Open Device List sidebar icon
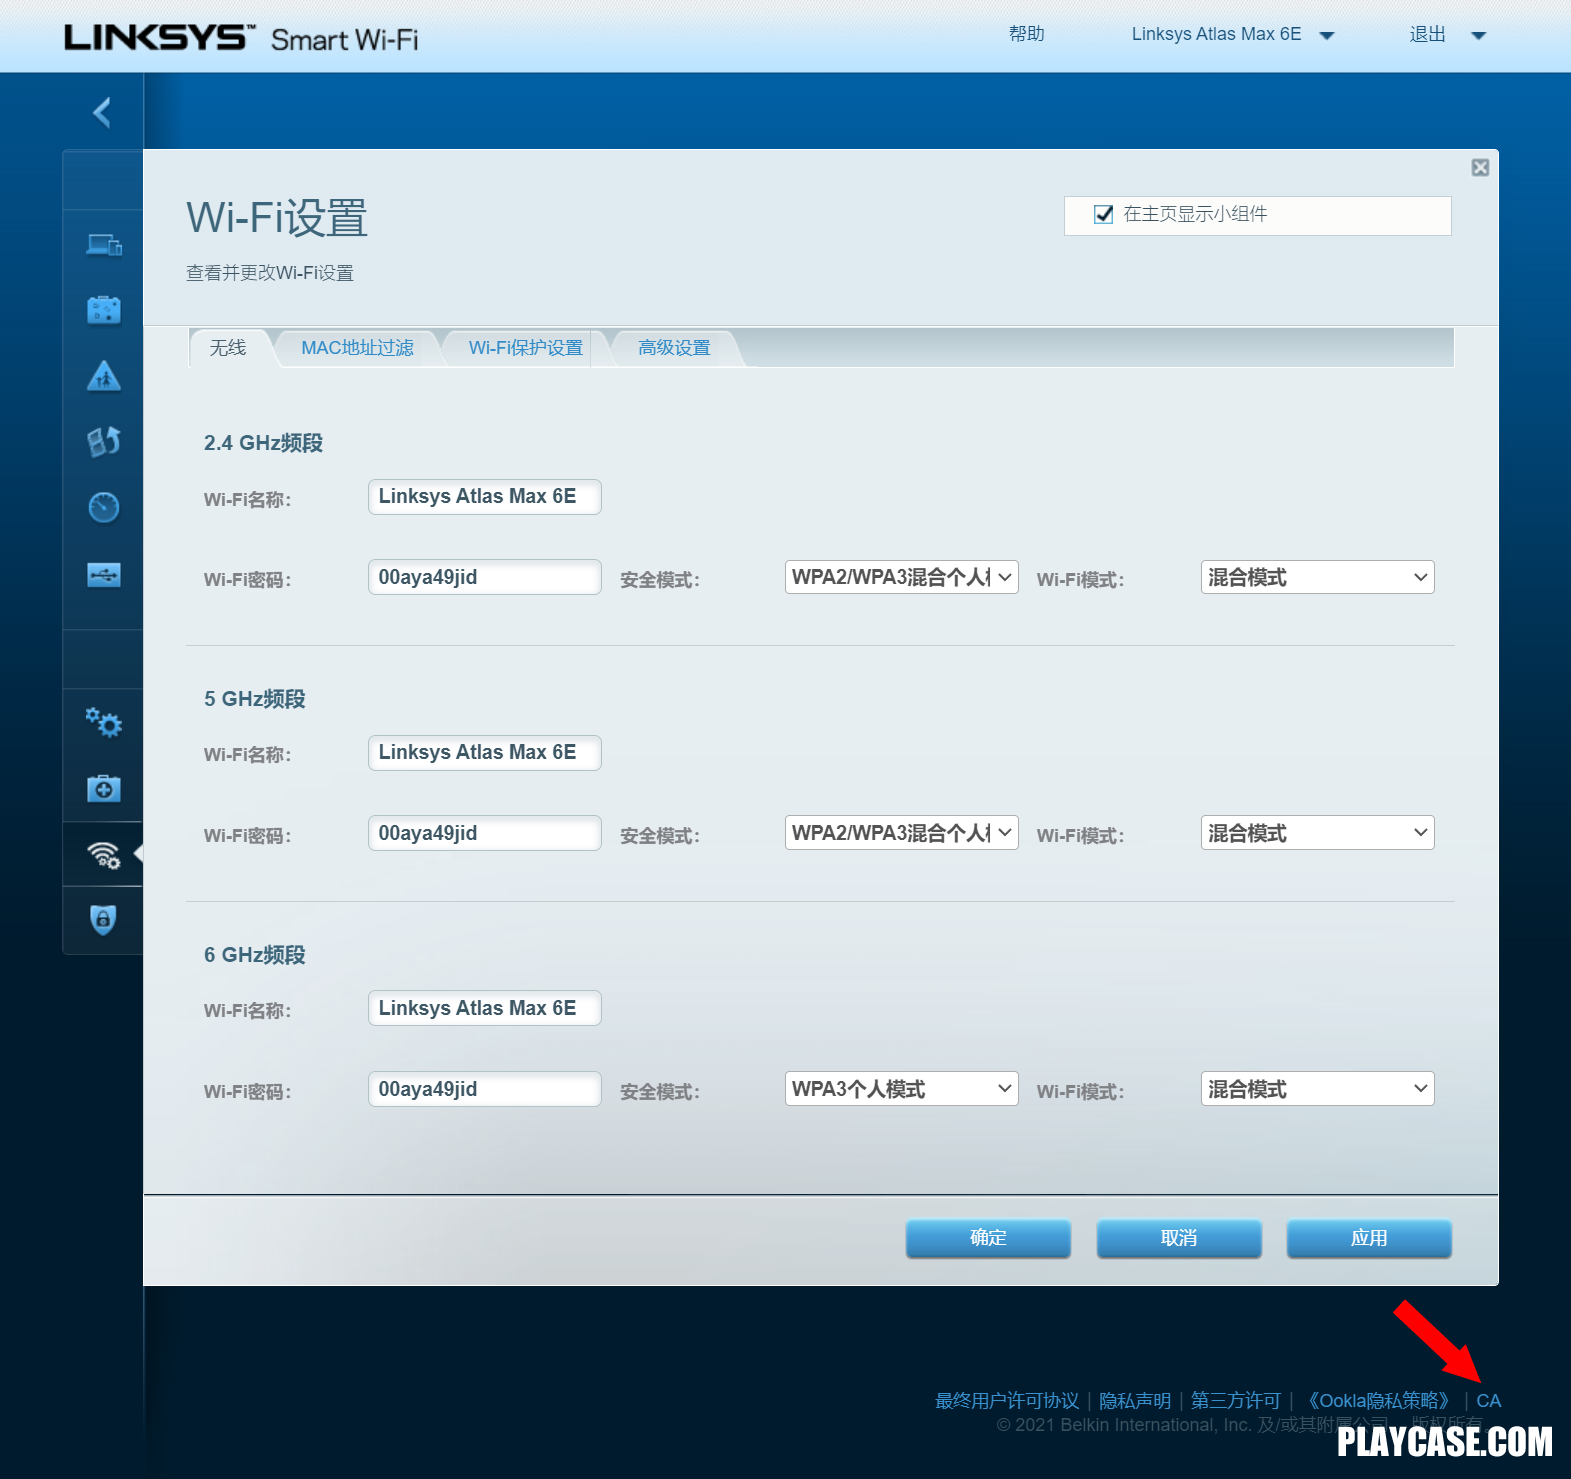 (x=104, y=244)
